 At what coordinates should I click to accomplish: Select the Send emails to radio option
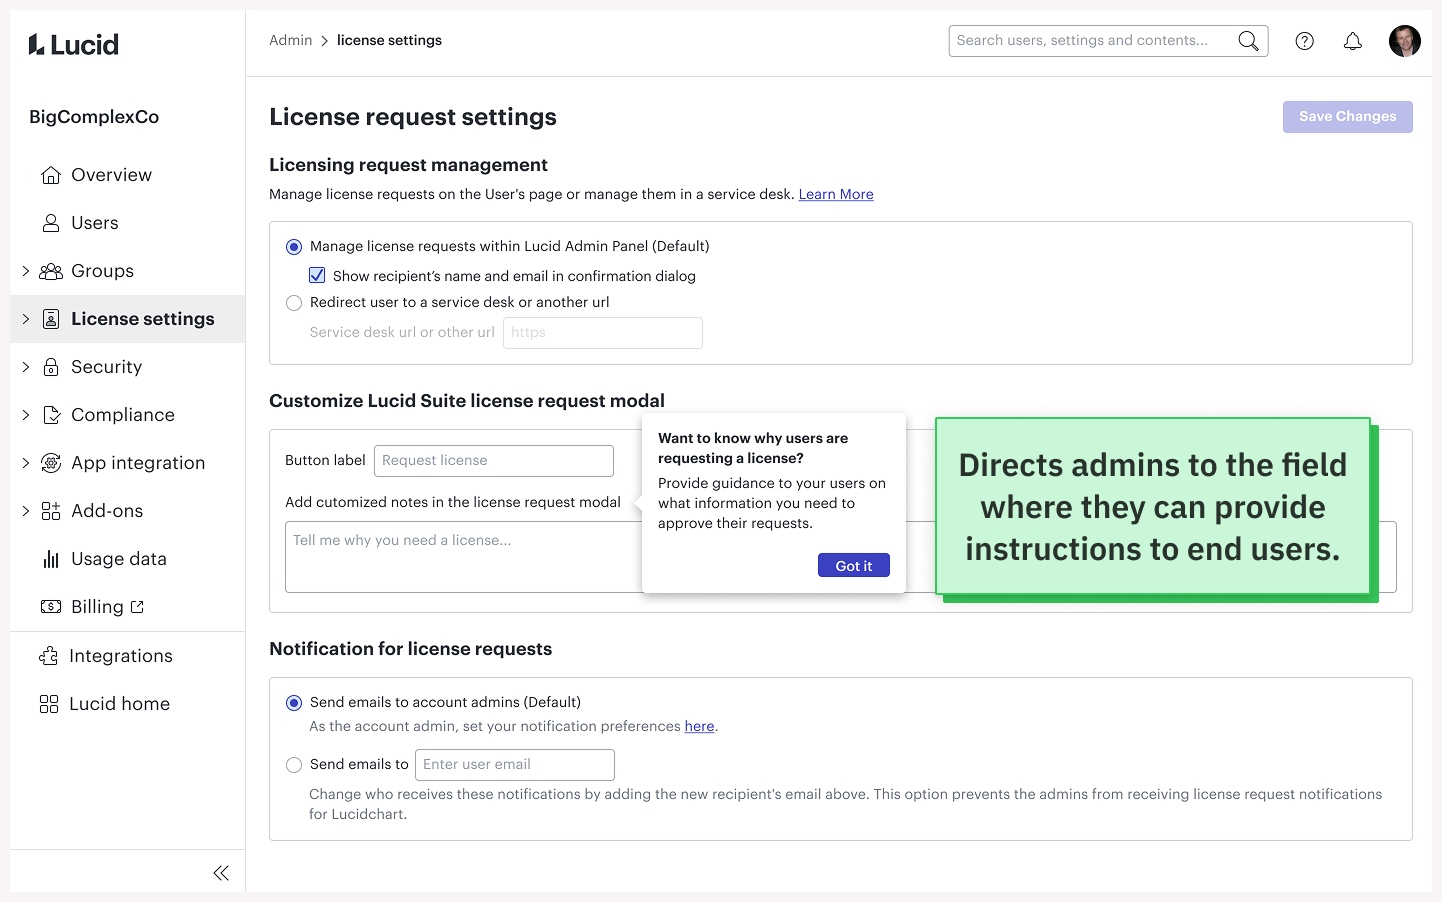[x=294, y=765]
